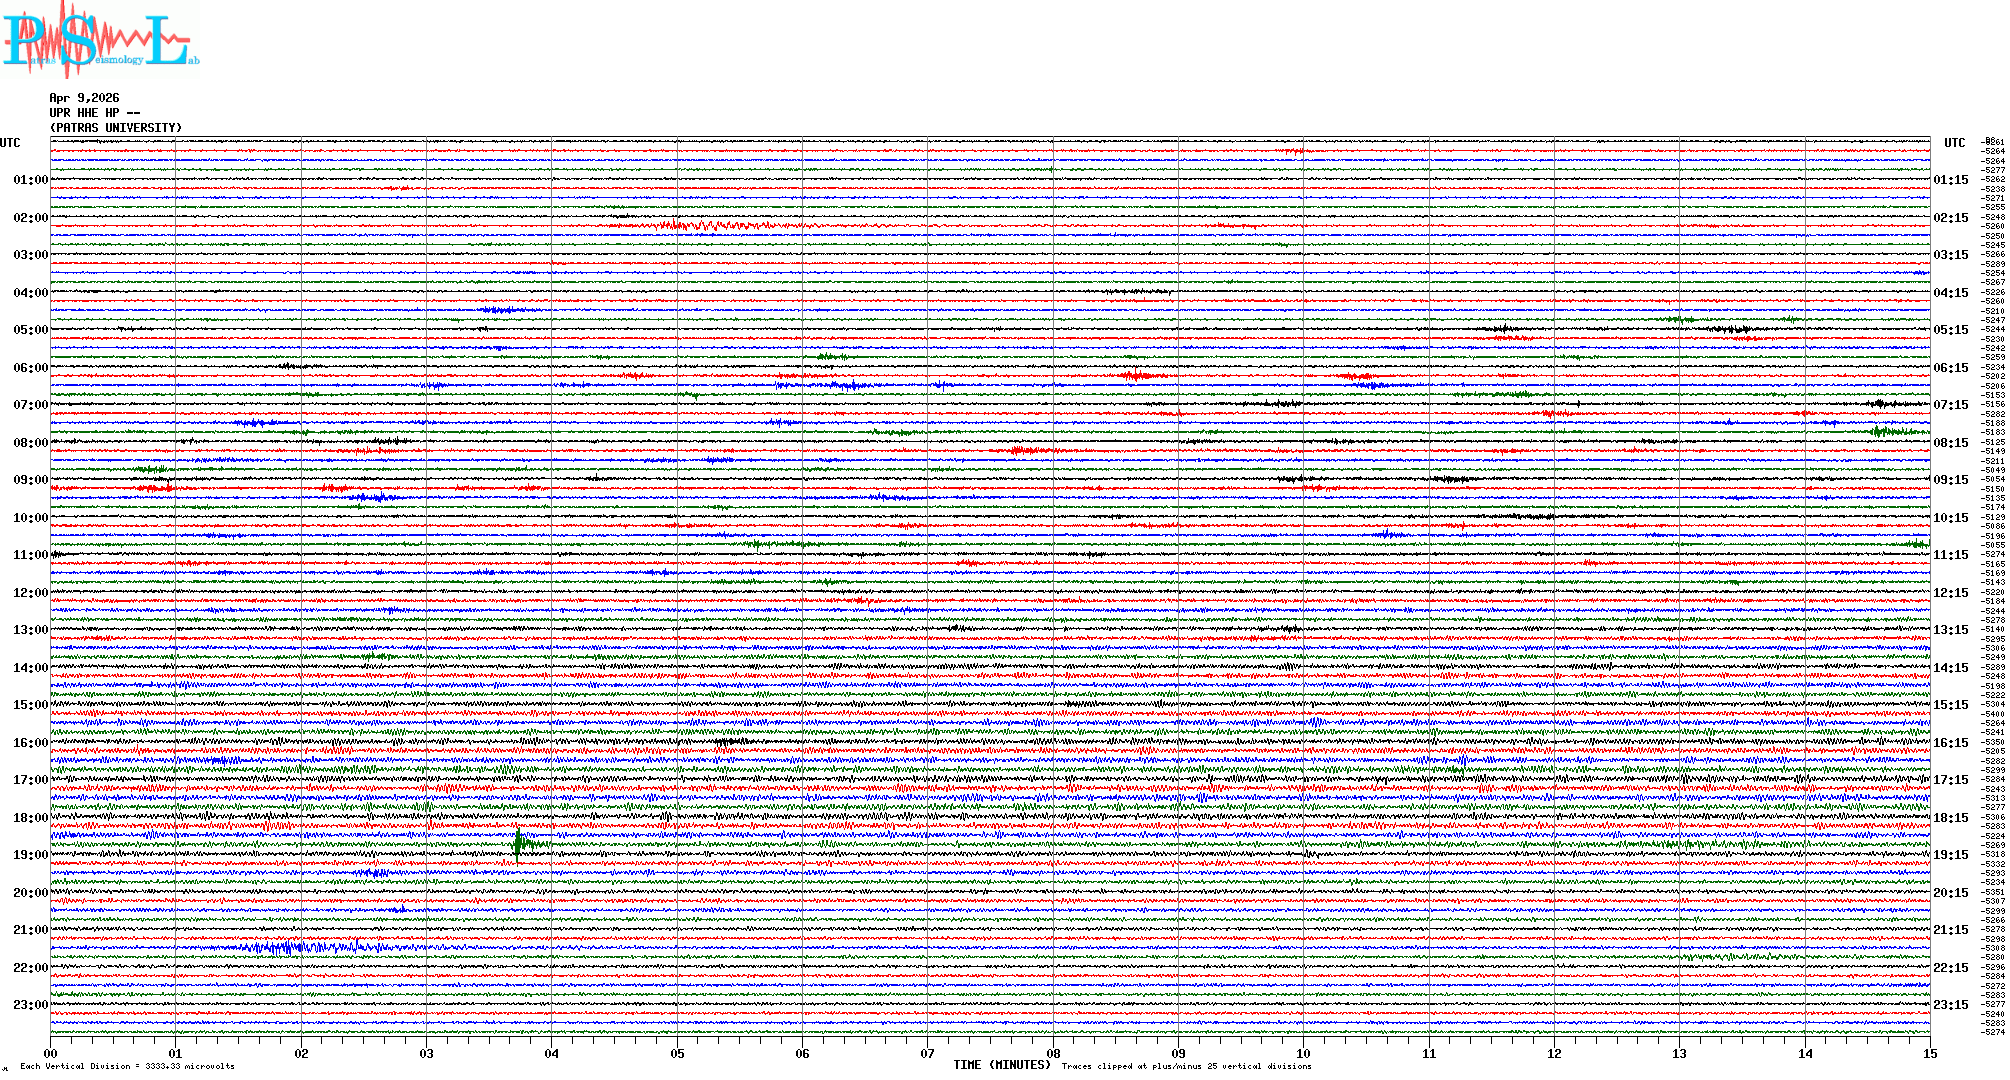Click the TIME (MINUTES) axis title
This screenshot has height=1080, width=2010.
pos(1002,1065)
